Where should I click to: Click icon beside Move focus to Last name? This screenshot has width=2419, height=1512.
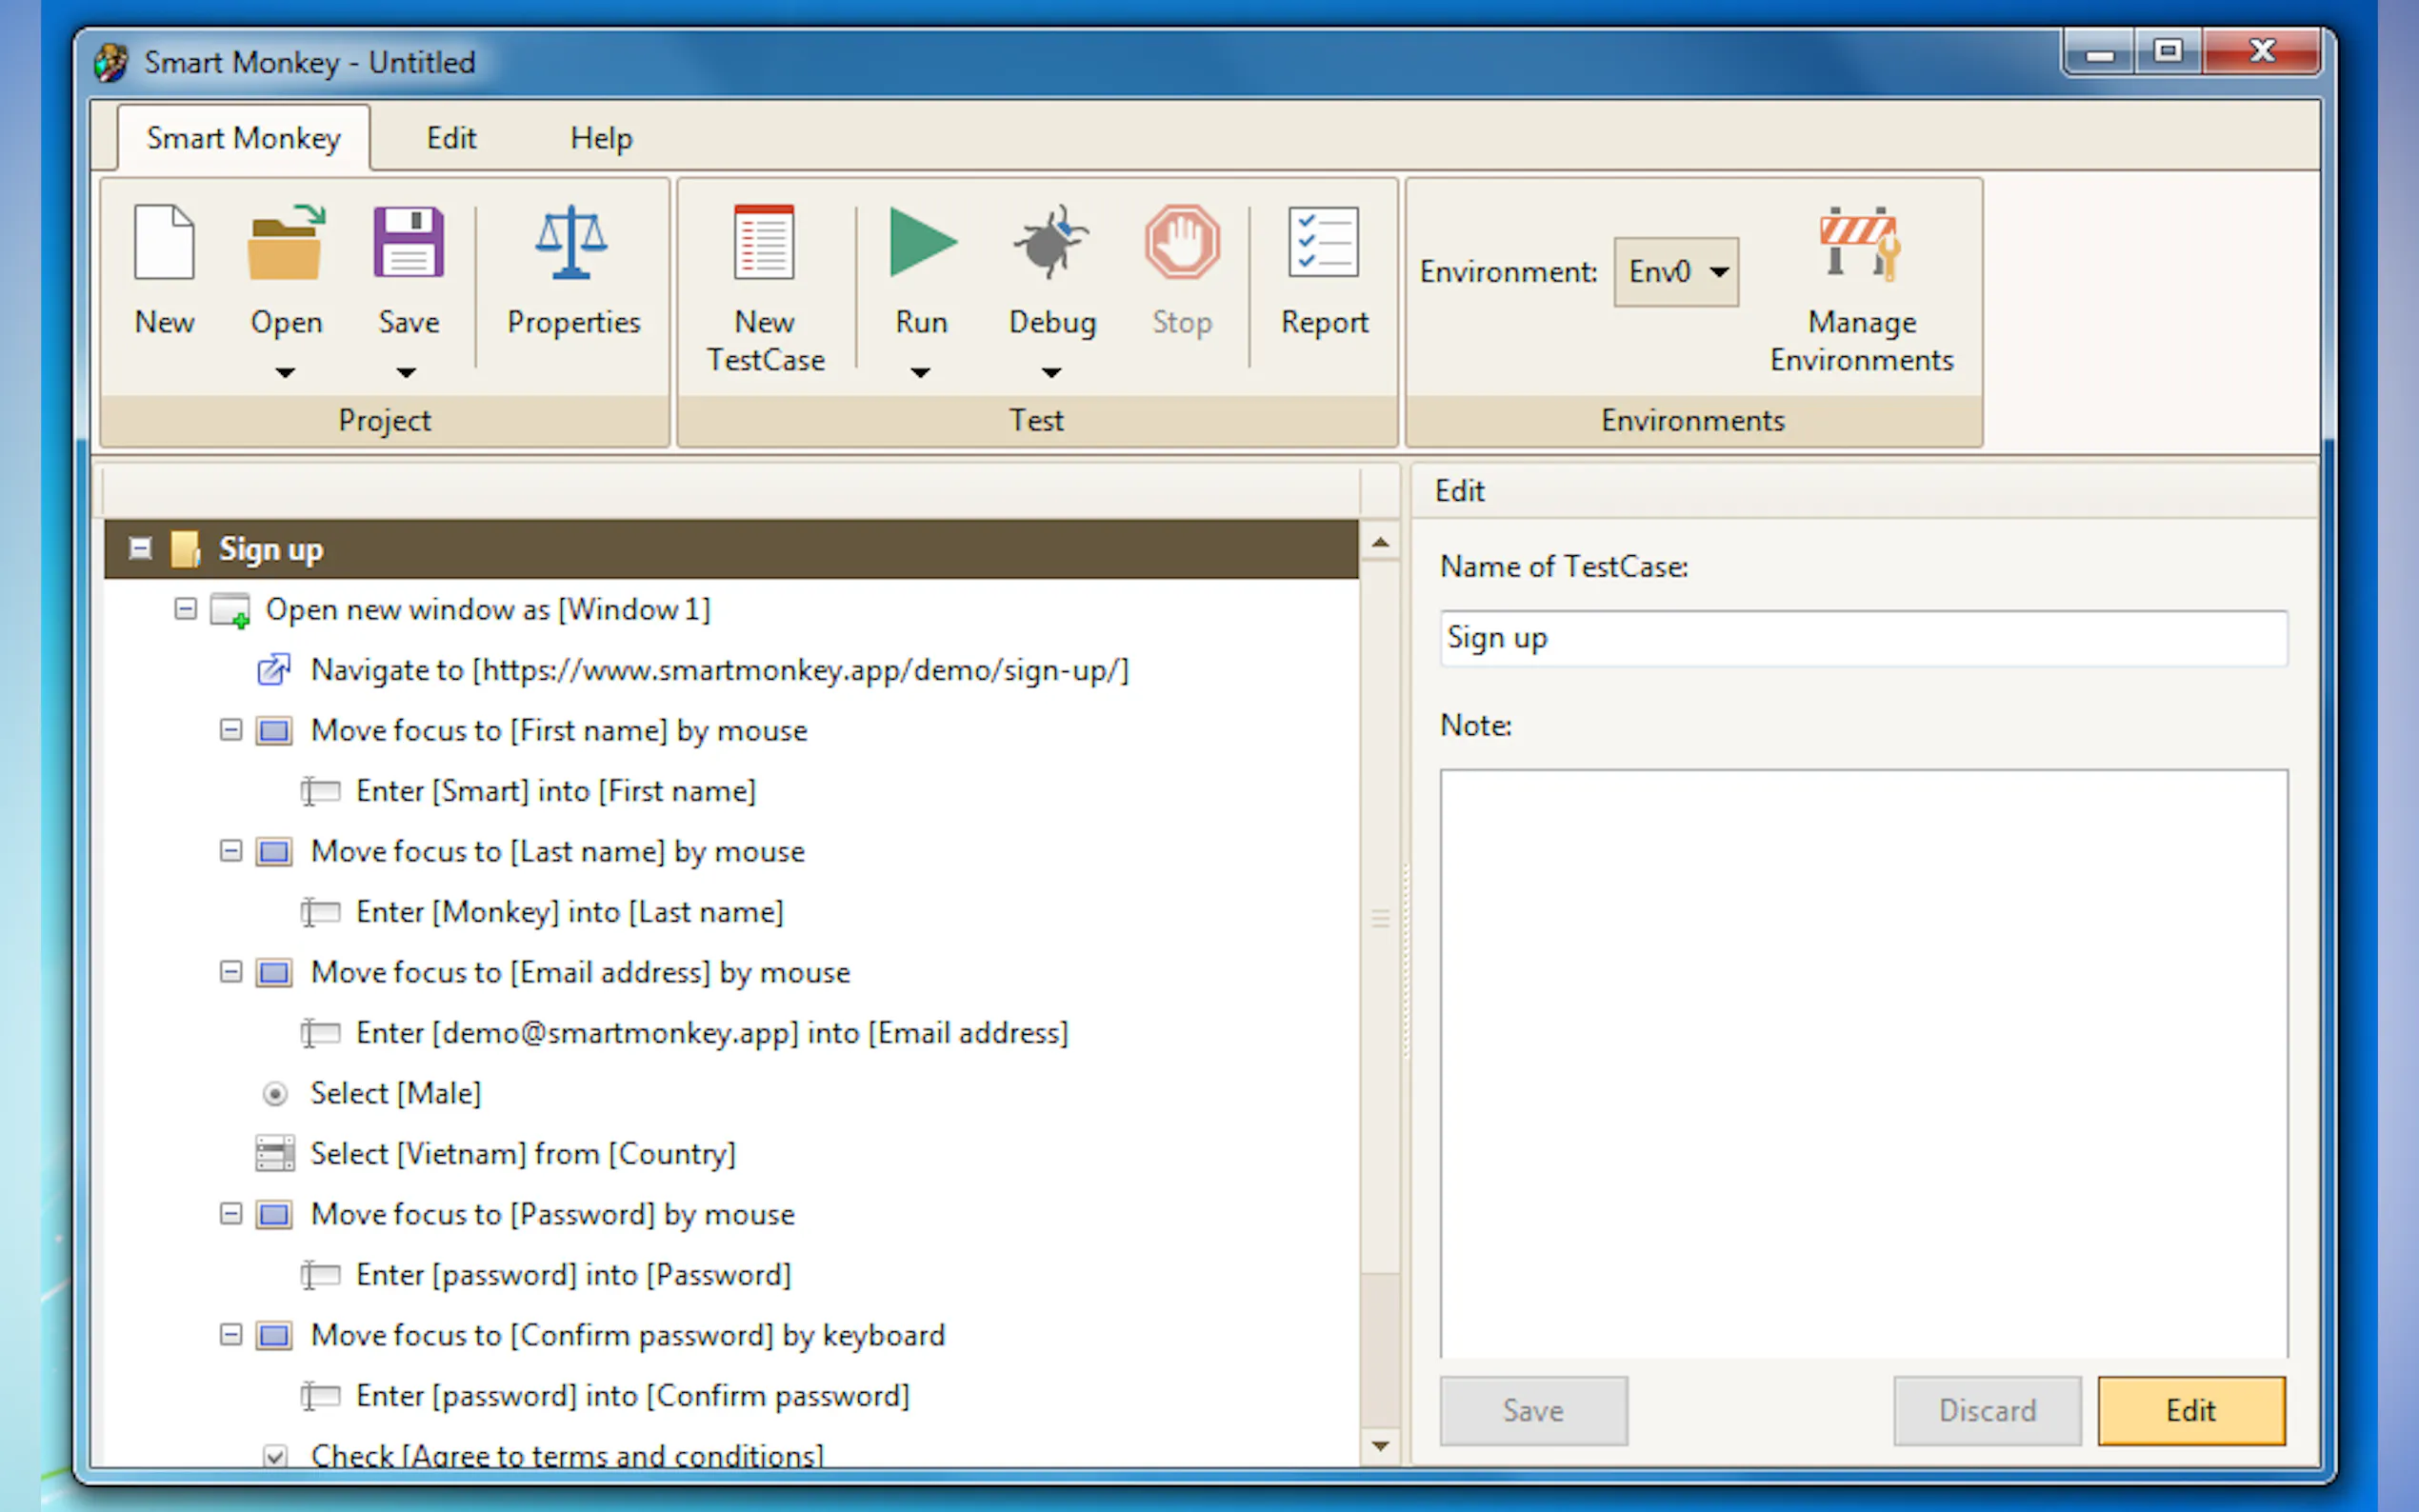[274, 852]
